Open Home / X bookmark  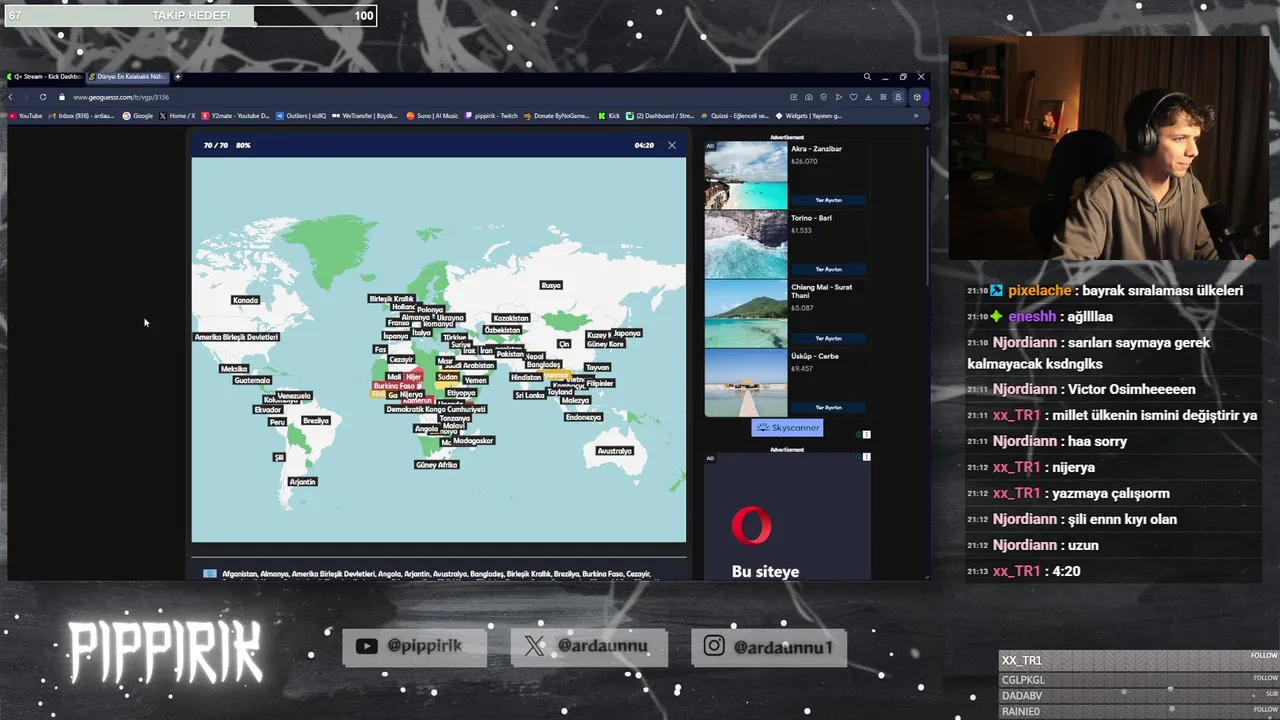click(177, 116)
